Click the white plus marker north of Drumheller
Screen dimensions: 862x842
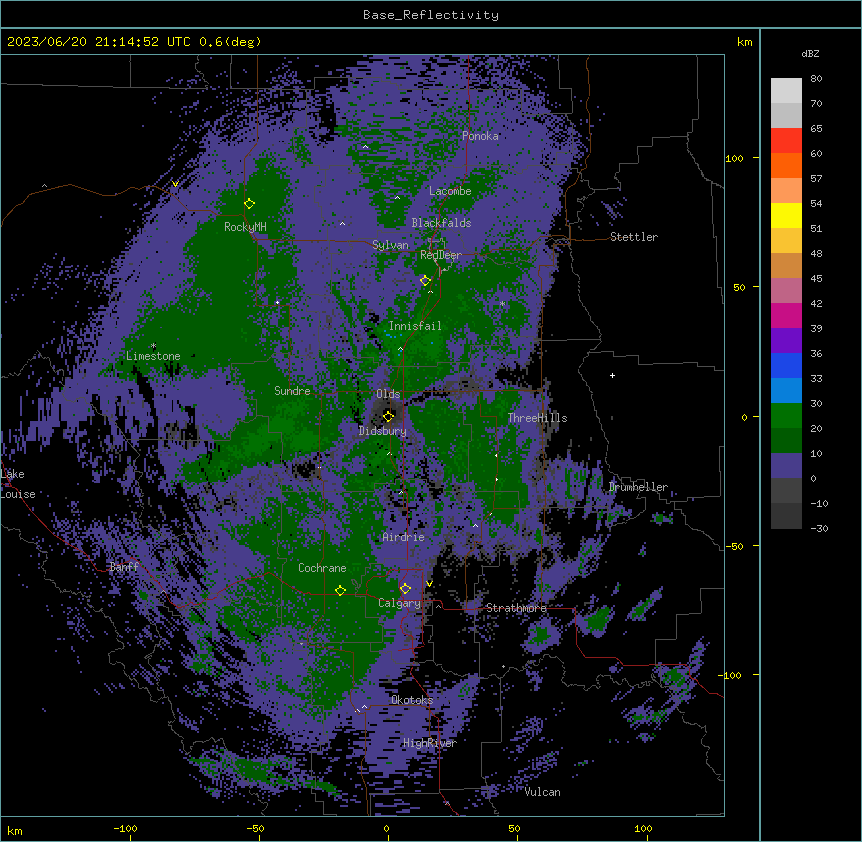pyautogui.click(x=612, y=375)
